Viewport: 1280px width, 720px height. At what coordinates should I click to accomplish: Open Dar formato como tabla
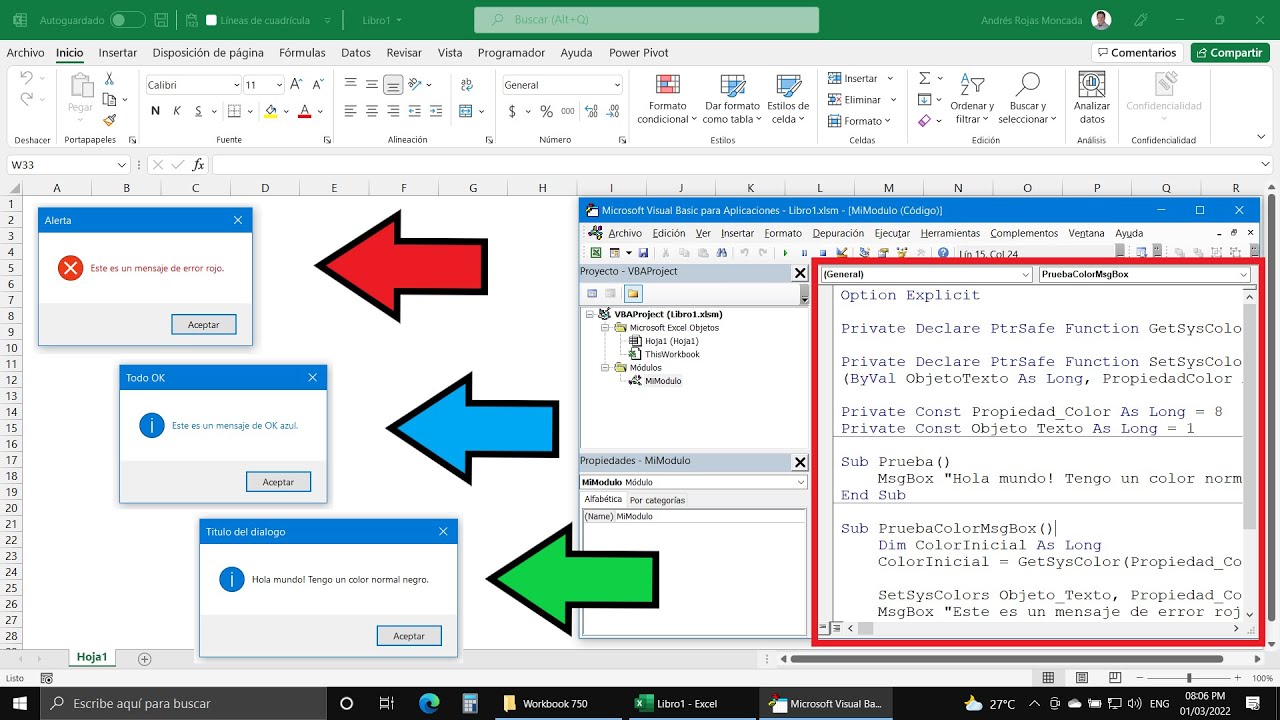coord(732,99)
